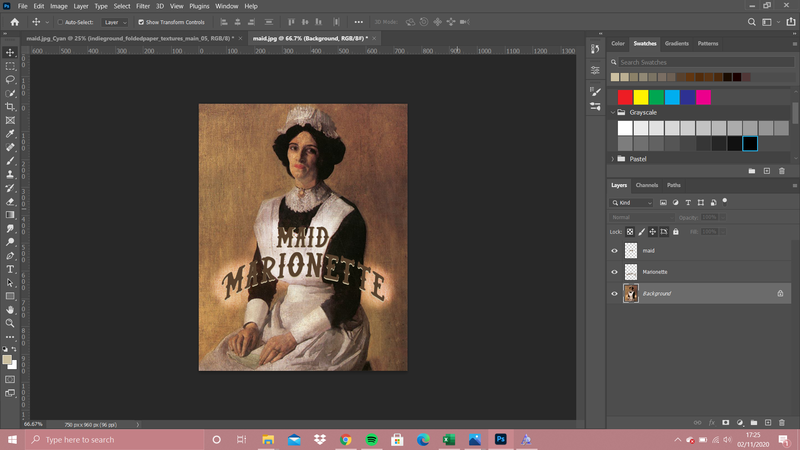
Task: Create new swatch in Swatches panel
Action: (767, 171)
